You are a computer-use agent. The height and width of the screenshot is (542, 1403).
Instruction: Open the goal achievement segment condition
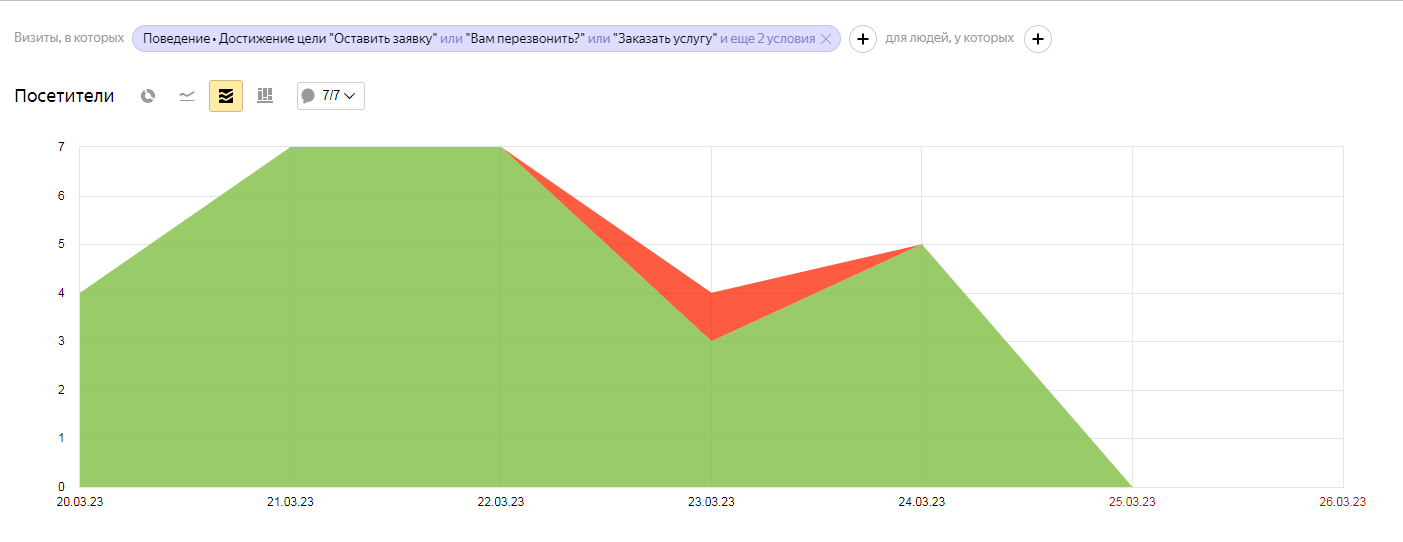pos(486,39)
